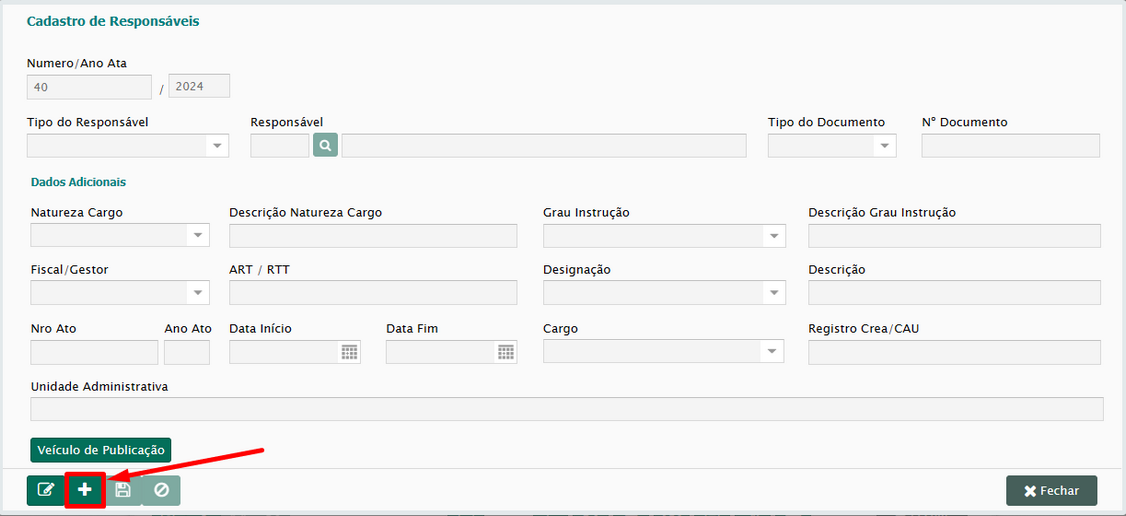Open the Data Fim calendar picker
This screenshot has width=1126, height=516.
click(506, 352)
